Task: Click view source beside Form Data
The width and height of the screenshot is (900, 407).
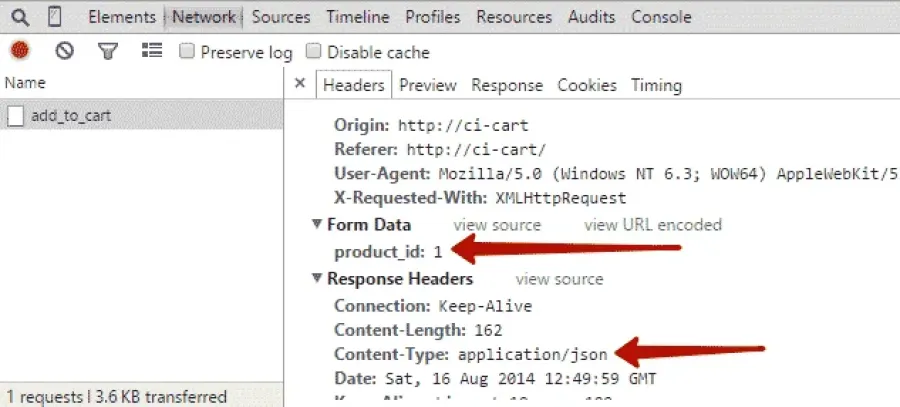Action: point(497,224)
